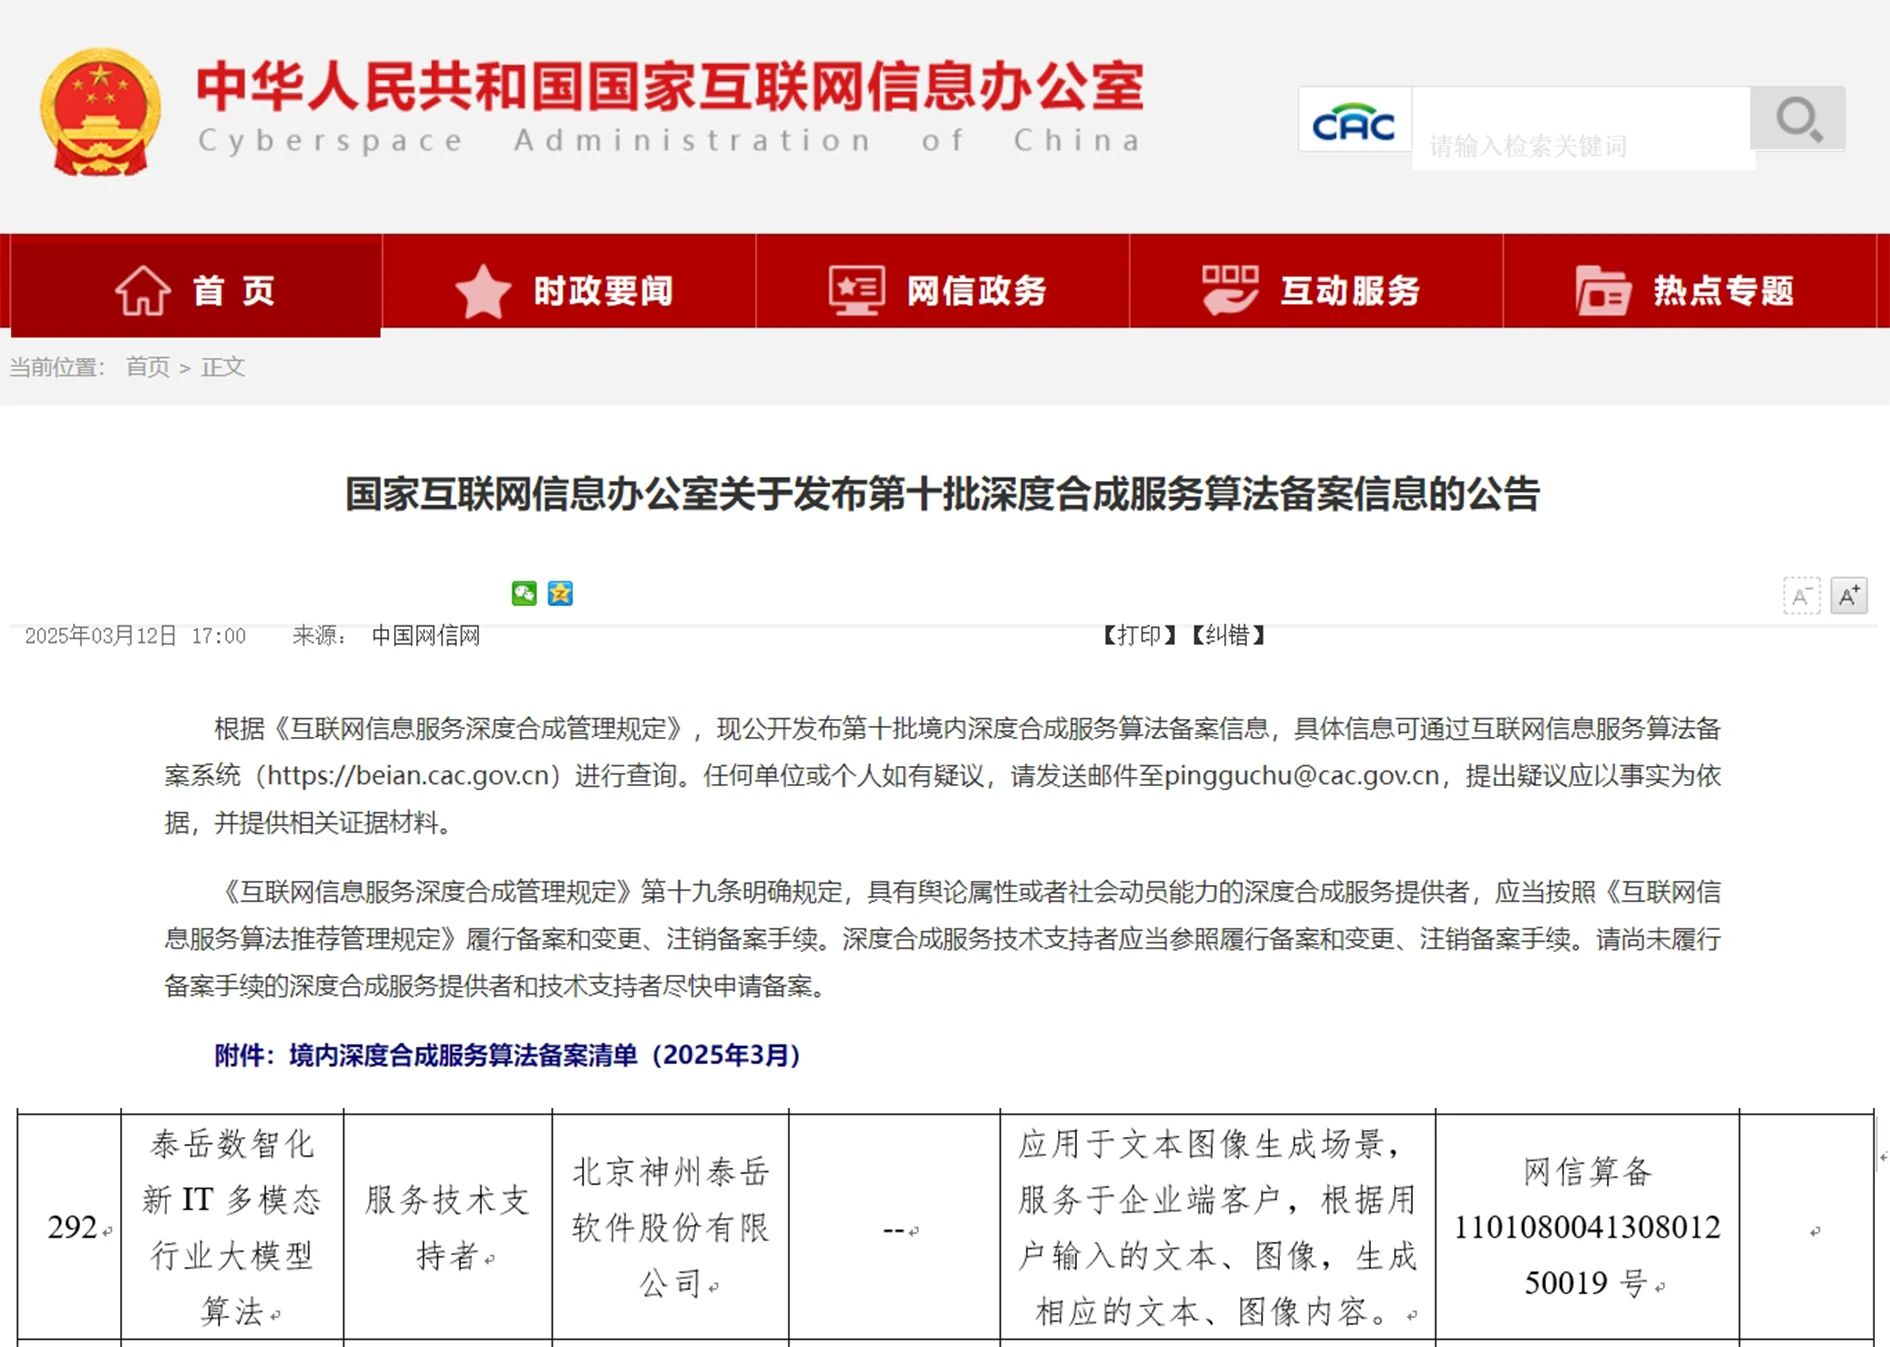Screen dimensions: 1890x1347
Task: Click cell 北京神州泰岳软件股份有限公司
Action: pos(670,1227)
